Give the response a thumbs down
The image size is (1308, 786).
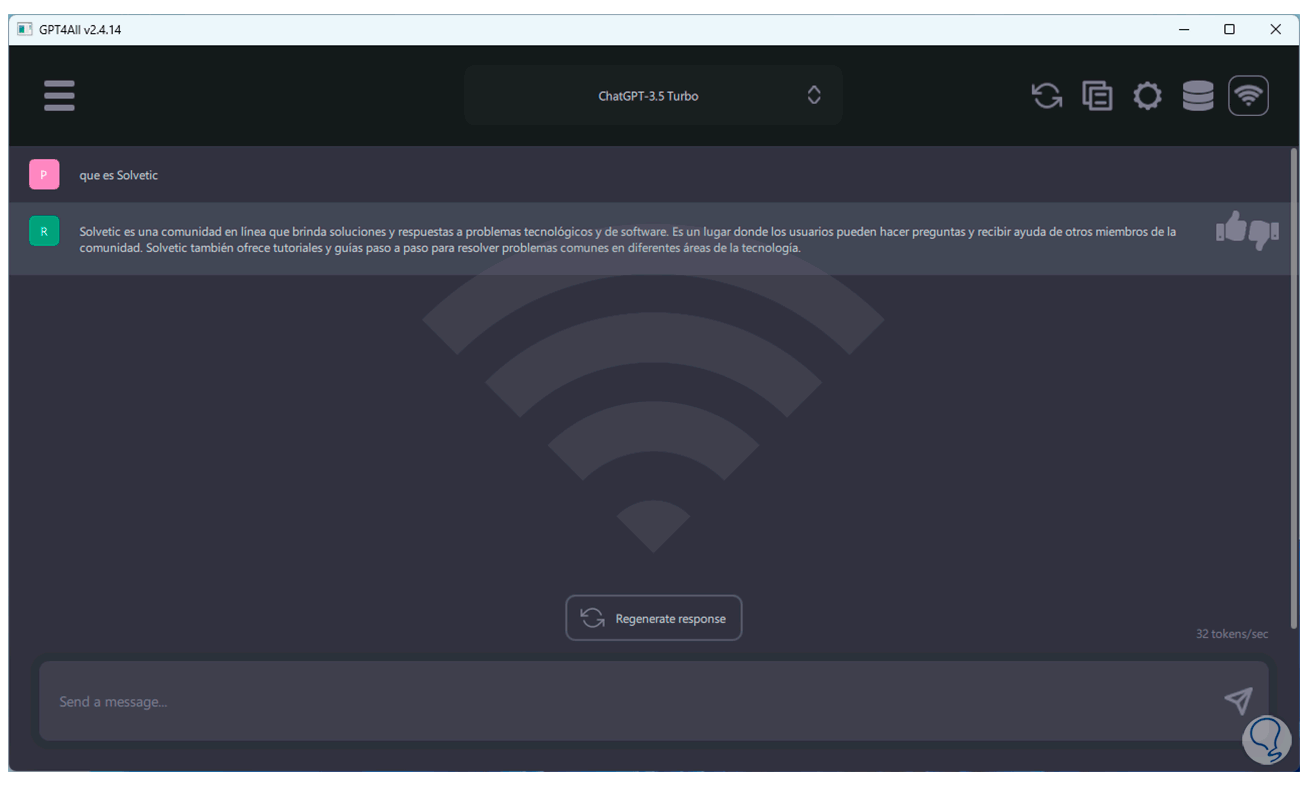point(1263,233)
